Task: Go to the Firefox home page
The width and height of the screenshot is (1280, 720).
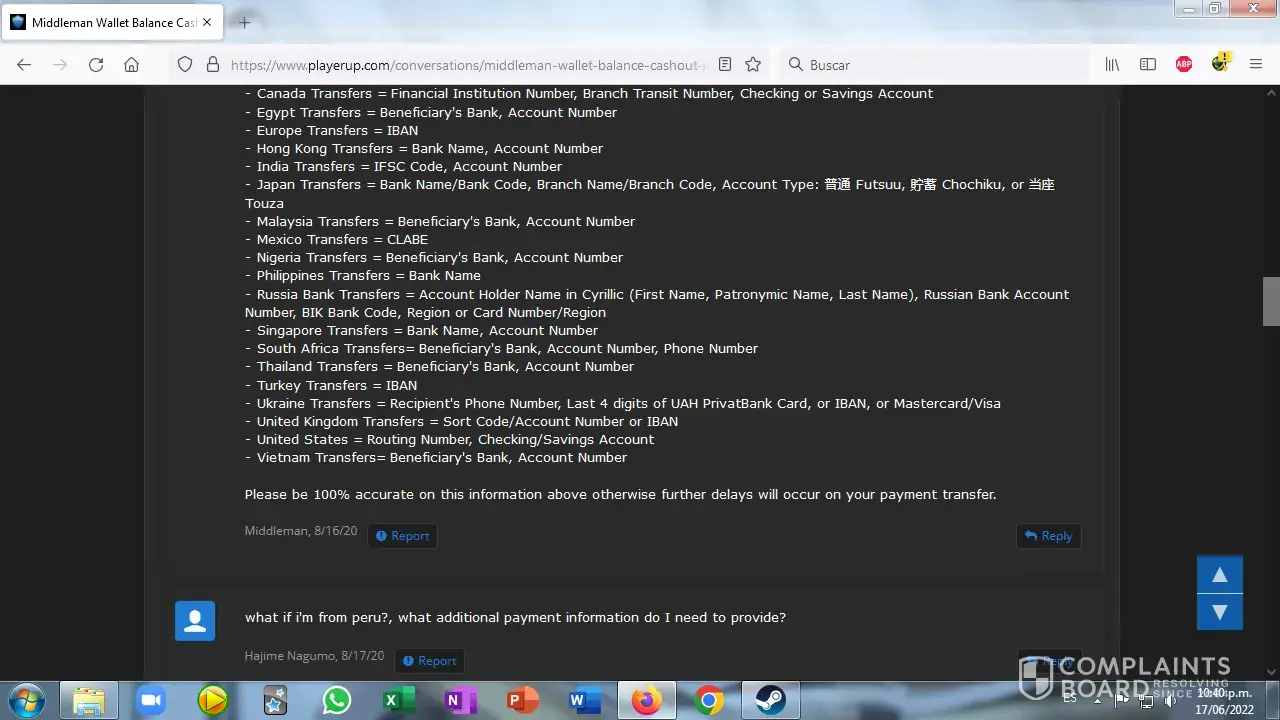Action: click(131, 64)
